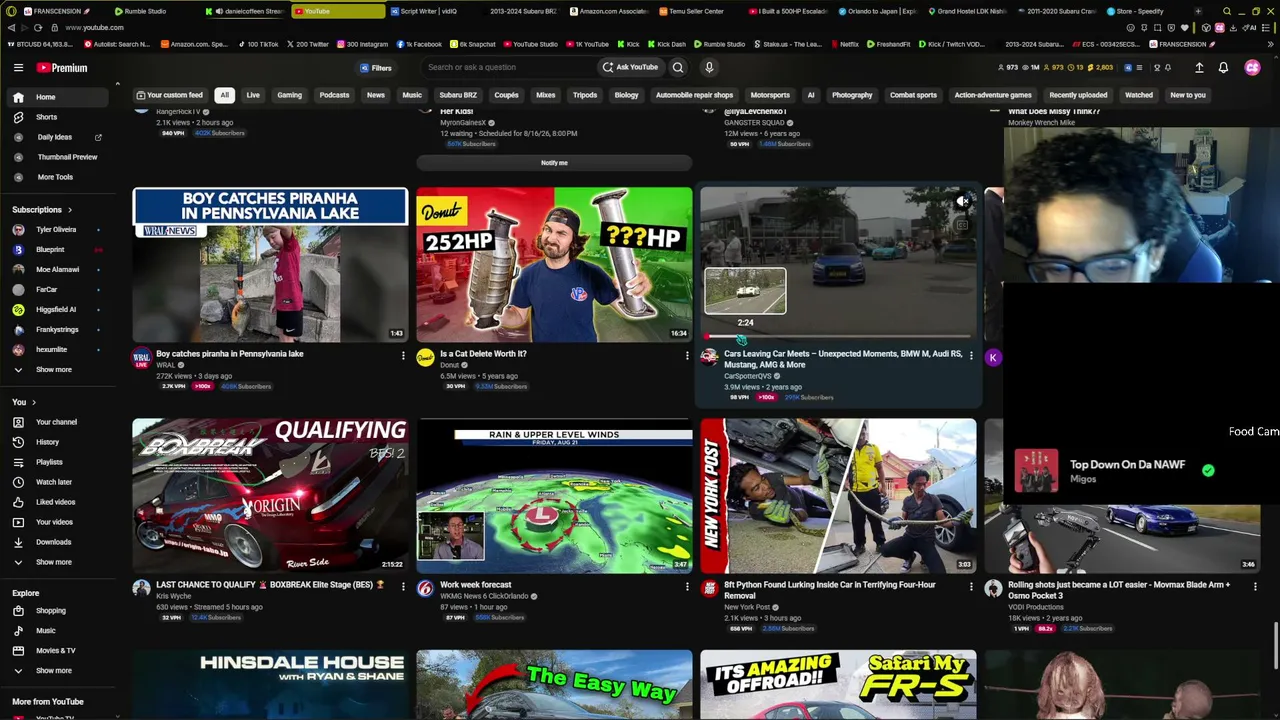Screen dimensions: 1280x720
Task: Open Music under Explore
Action: tap(46, 631)
